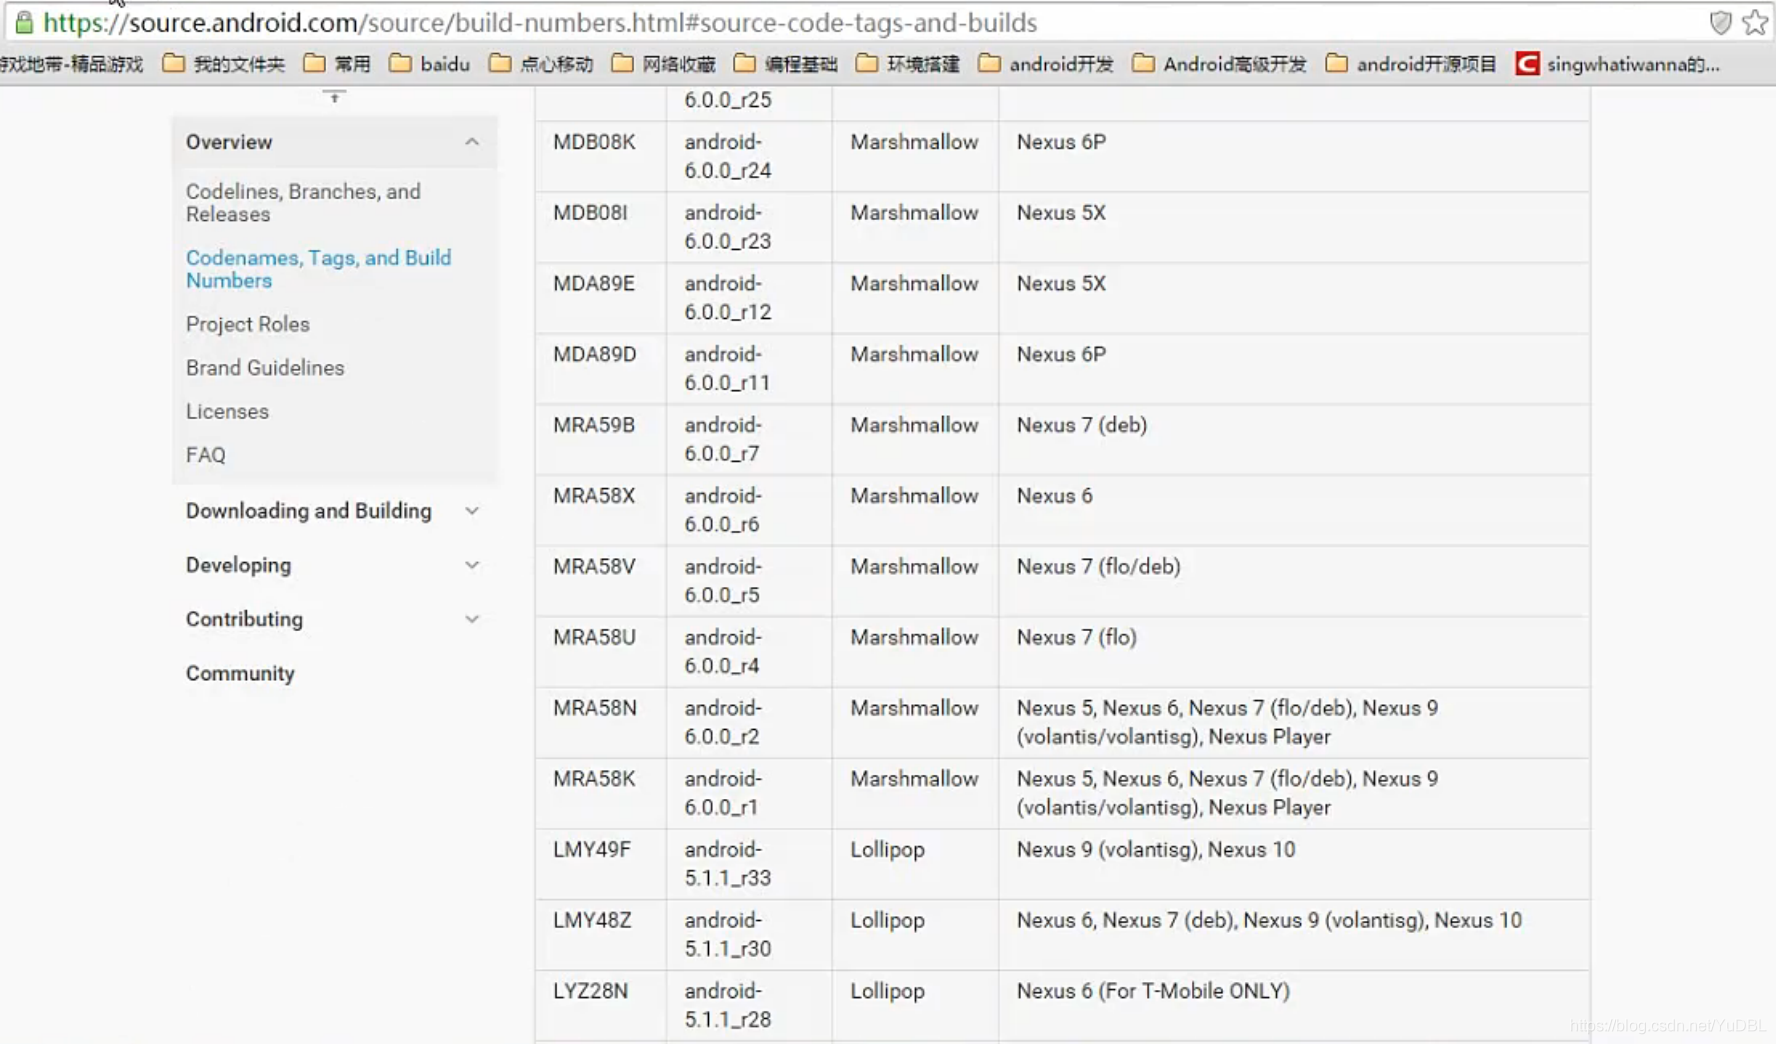
Task: Open Codelines, Branches, and Releases page
Action: point(303,202)
